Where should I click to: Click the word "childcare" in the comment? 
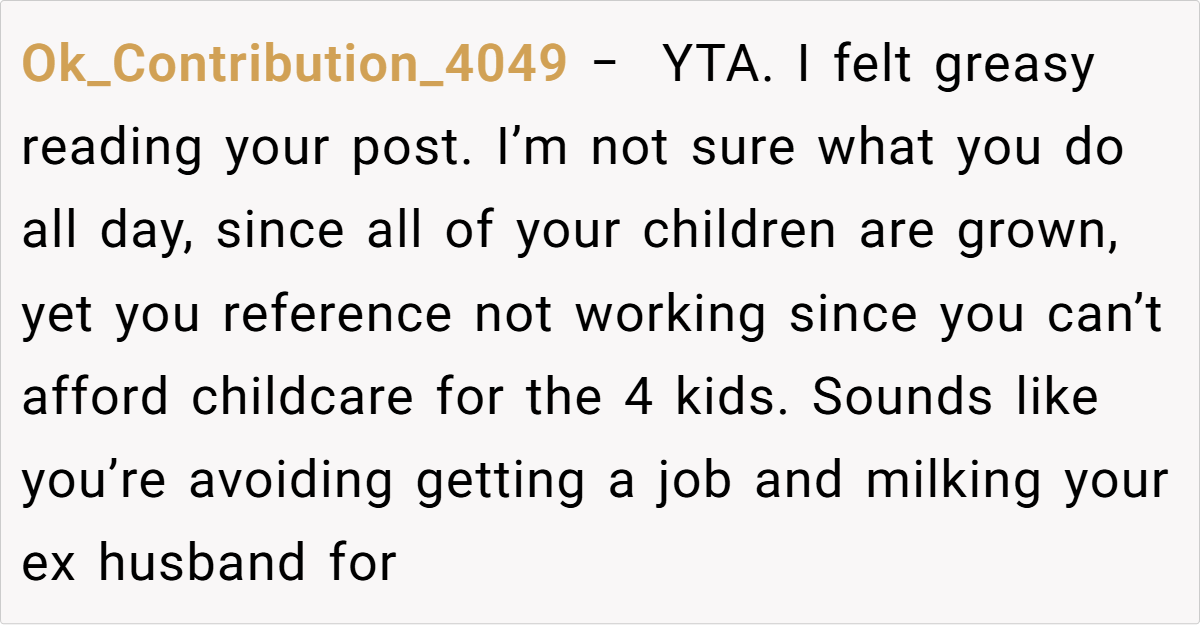[302, 397]
